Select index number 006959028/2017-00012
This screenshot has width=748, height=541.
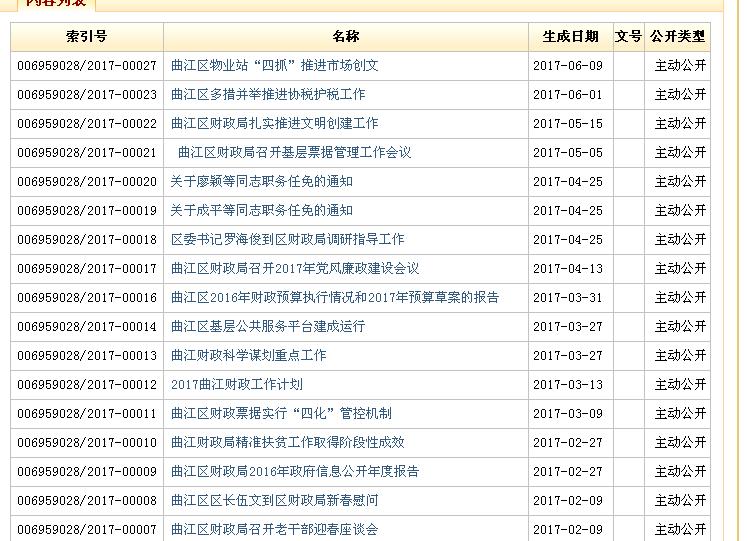click(87, 385)
